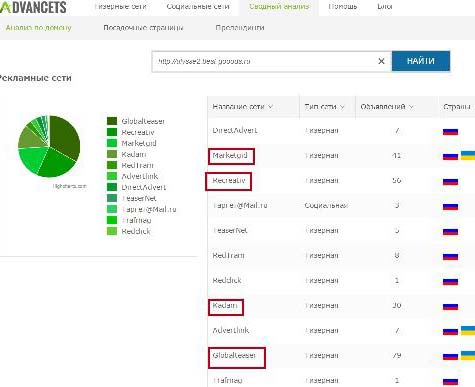
Task: Click the Ukrainian flag in Globalteaser row
Action: coord(468,355)
